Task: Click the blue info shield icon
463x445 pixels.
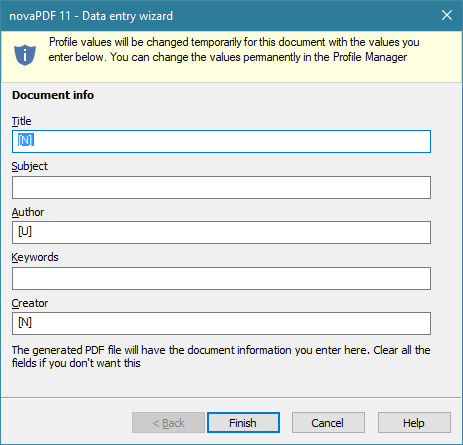Action: [x=25, y=55]
